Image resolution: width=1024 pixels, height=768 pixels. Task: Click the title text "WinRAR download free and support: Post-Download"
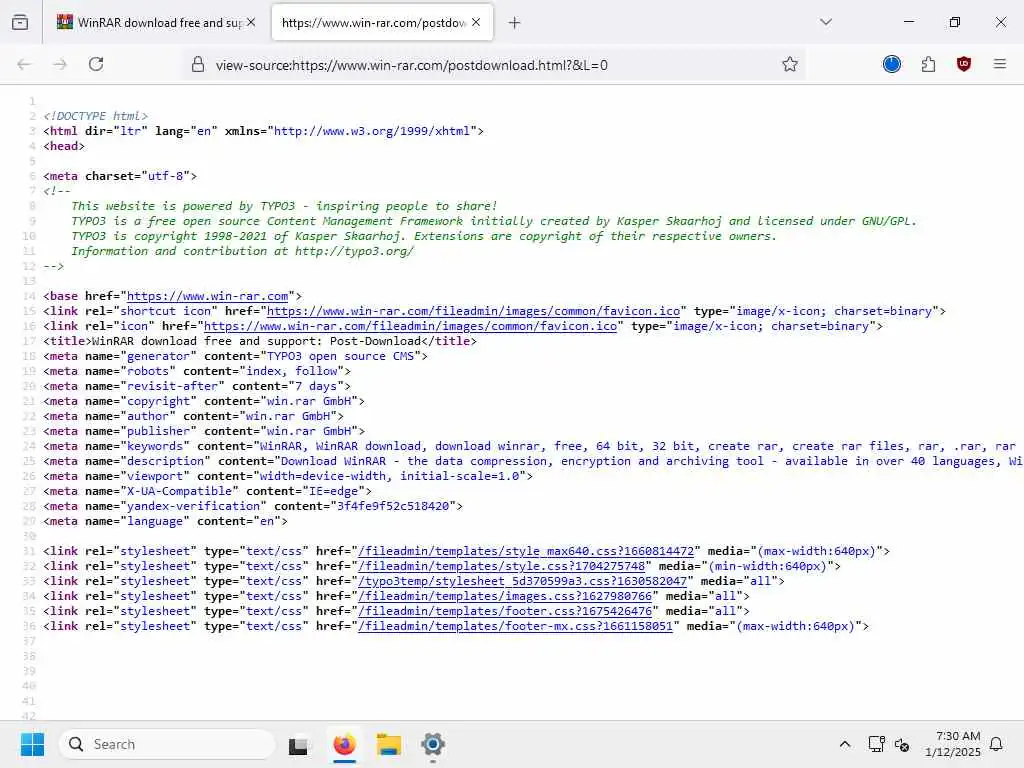click(x=257, y=341)
